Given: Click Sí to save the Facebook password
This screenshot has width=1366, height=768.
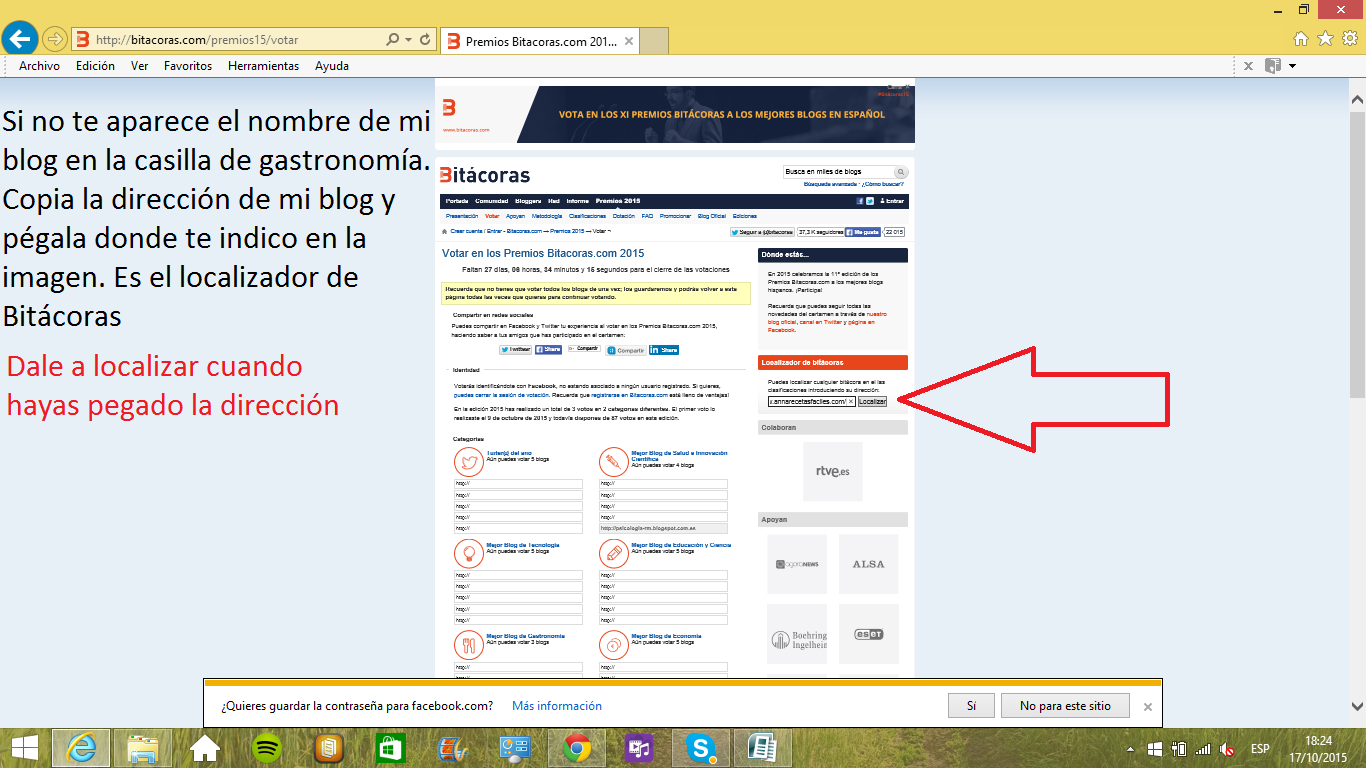Looking at the screenshot, I should click(x=971, y=705).
